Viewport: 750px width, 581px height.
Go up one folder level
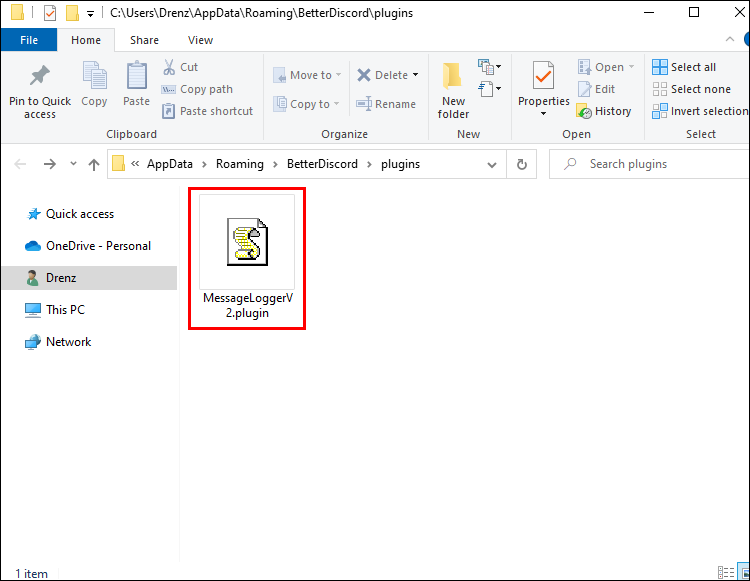[94, 164]
